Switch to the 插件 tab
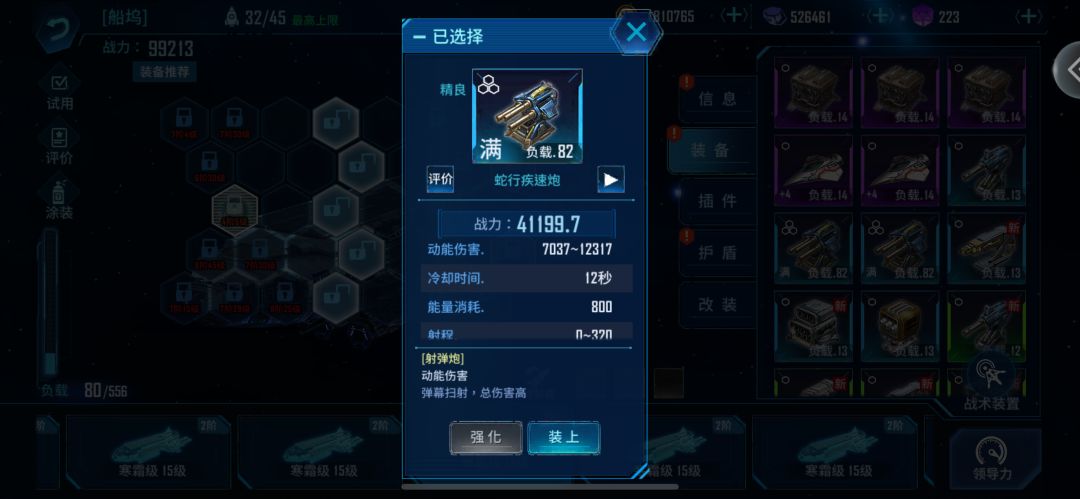This screenshot has width=1080, height=499. [x=717, y=201]
